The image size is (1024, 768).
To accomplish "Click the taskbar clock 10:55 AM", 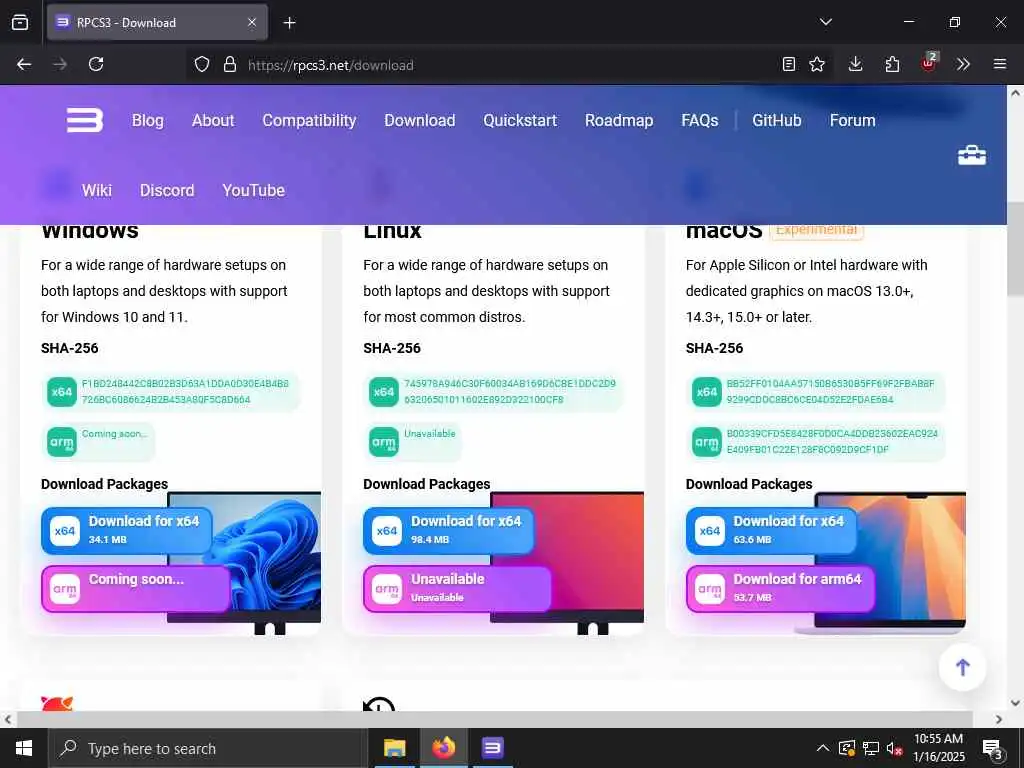I will click(x=939, y=748).
